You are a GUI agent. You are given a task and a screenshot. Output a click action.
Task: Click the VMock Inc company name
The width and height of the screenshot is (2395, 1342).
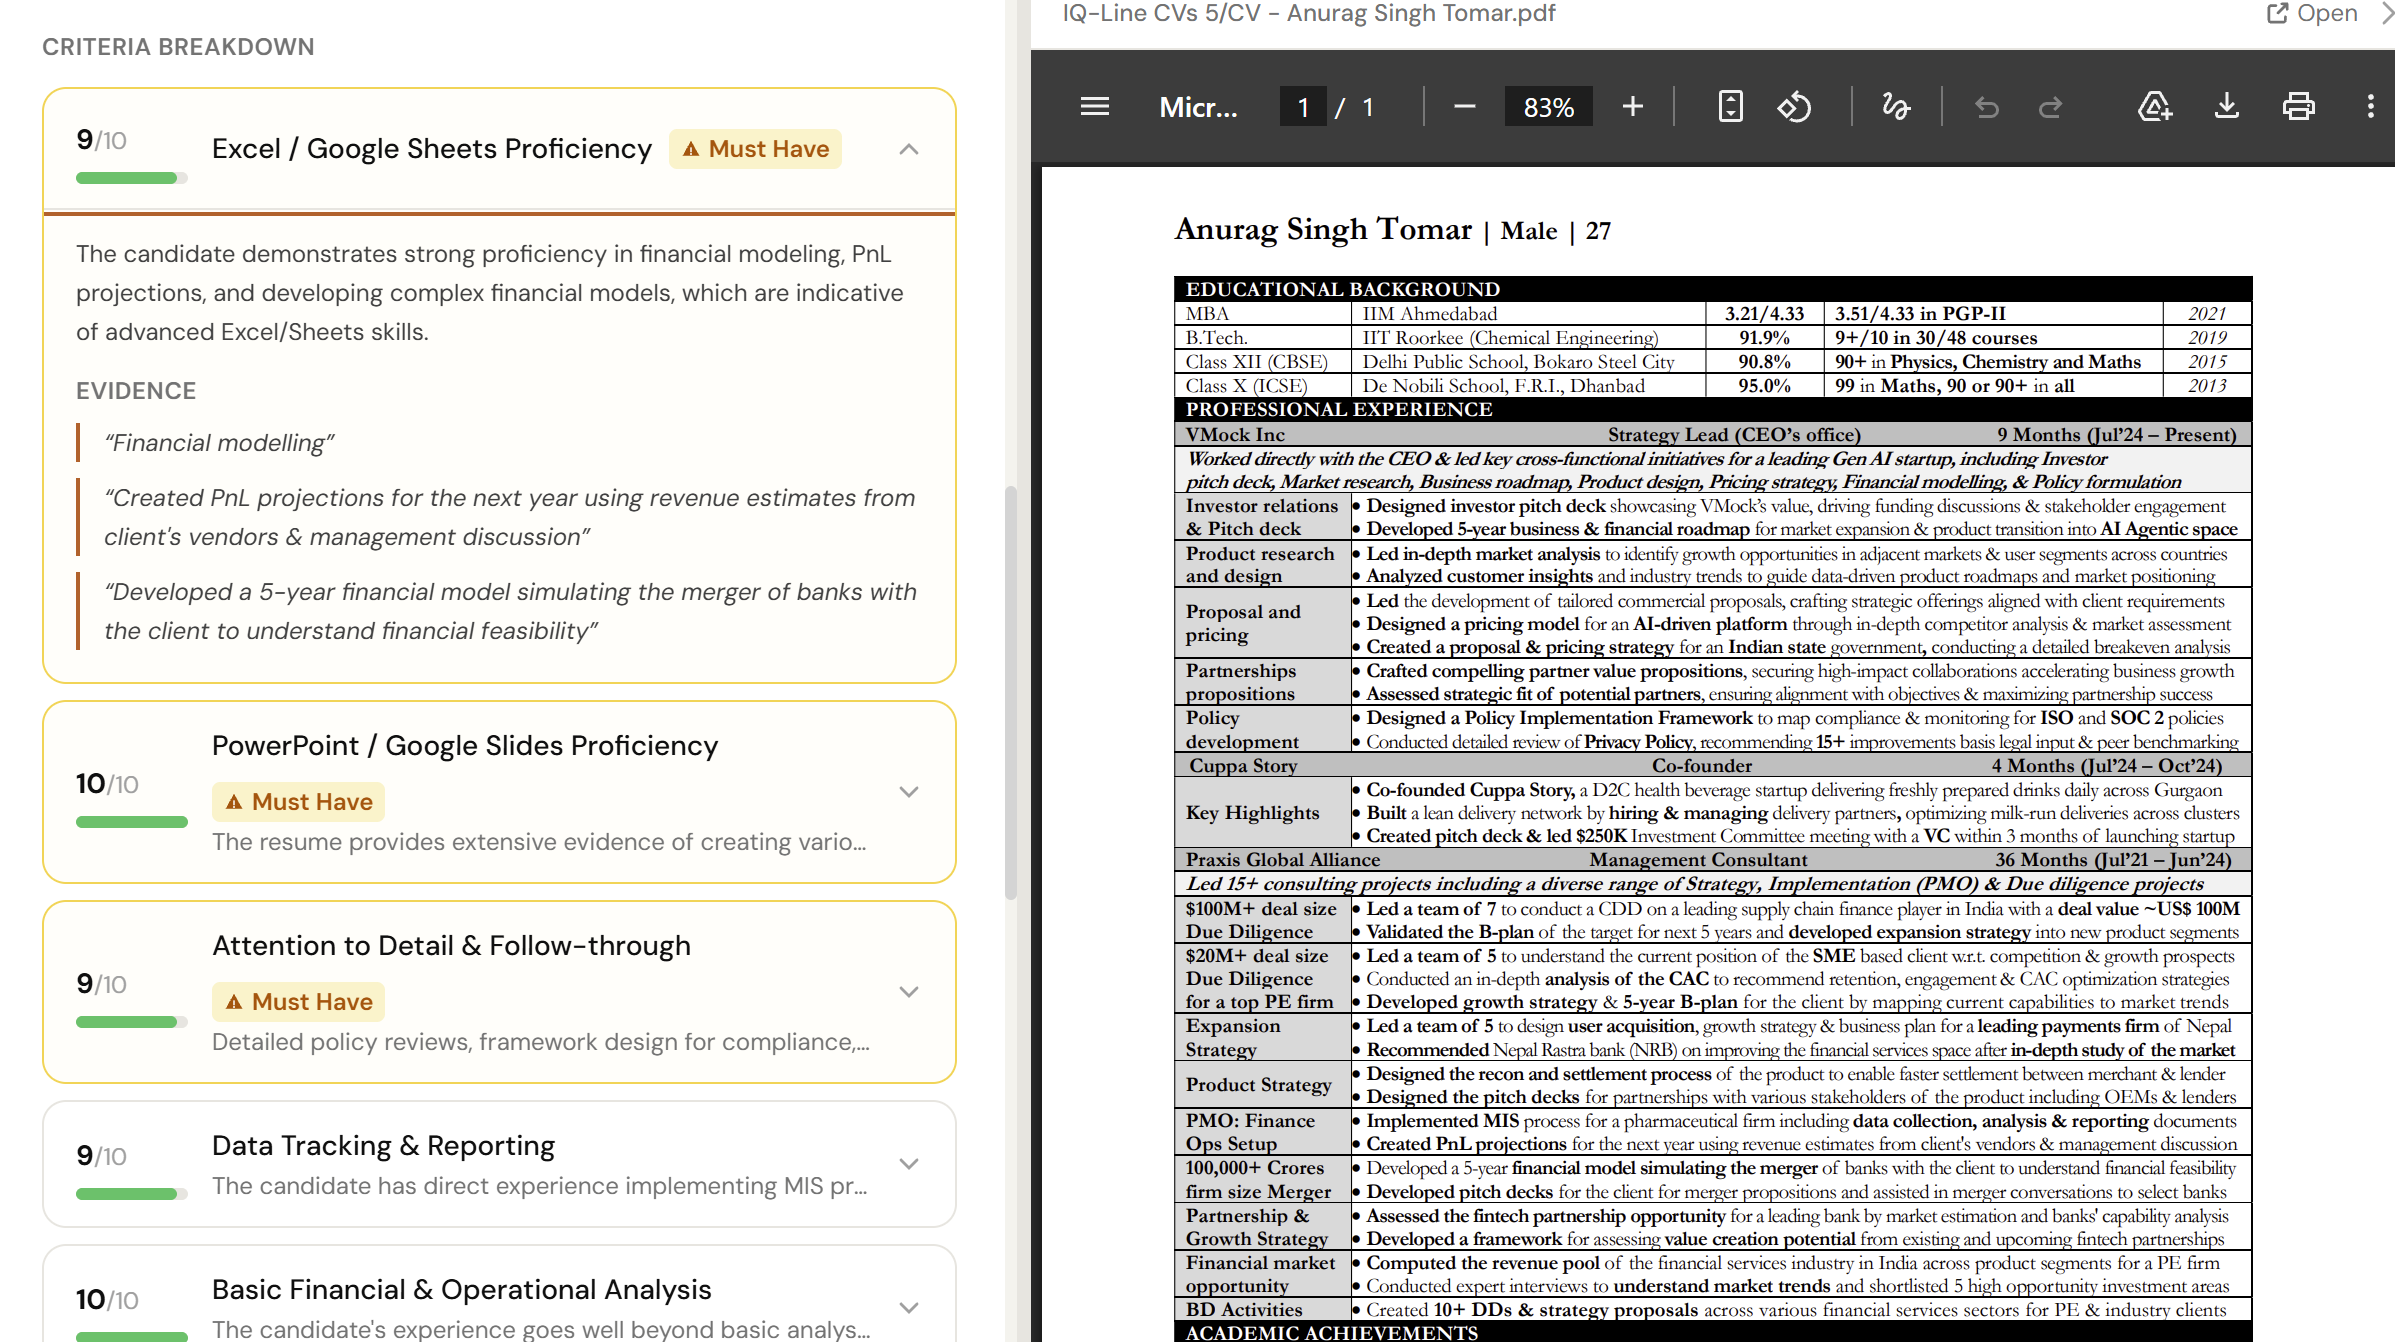[1235, 435]
